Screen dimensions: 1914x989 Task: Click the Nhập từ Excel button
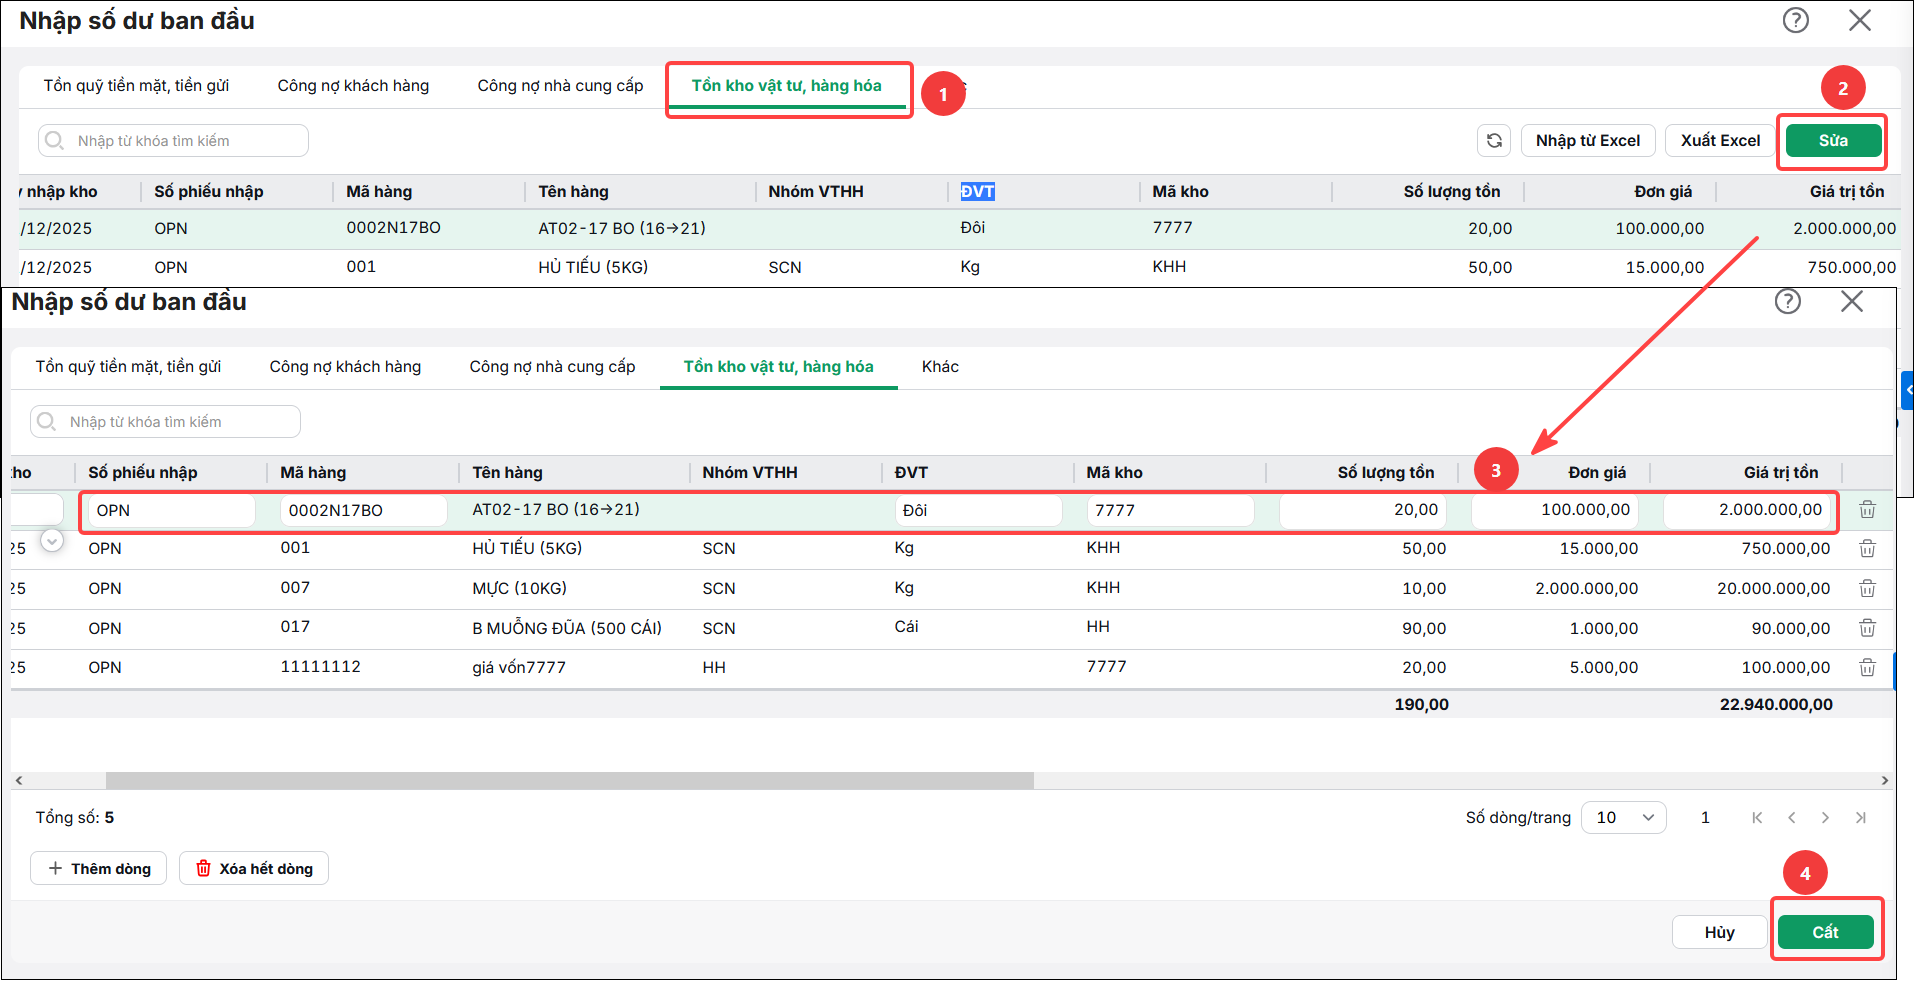pyautogui.click(x=1588, y=141)
